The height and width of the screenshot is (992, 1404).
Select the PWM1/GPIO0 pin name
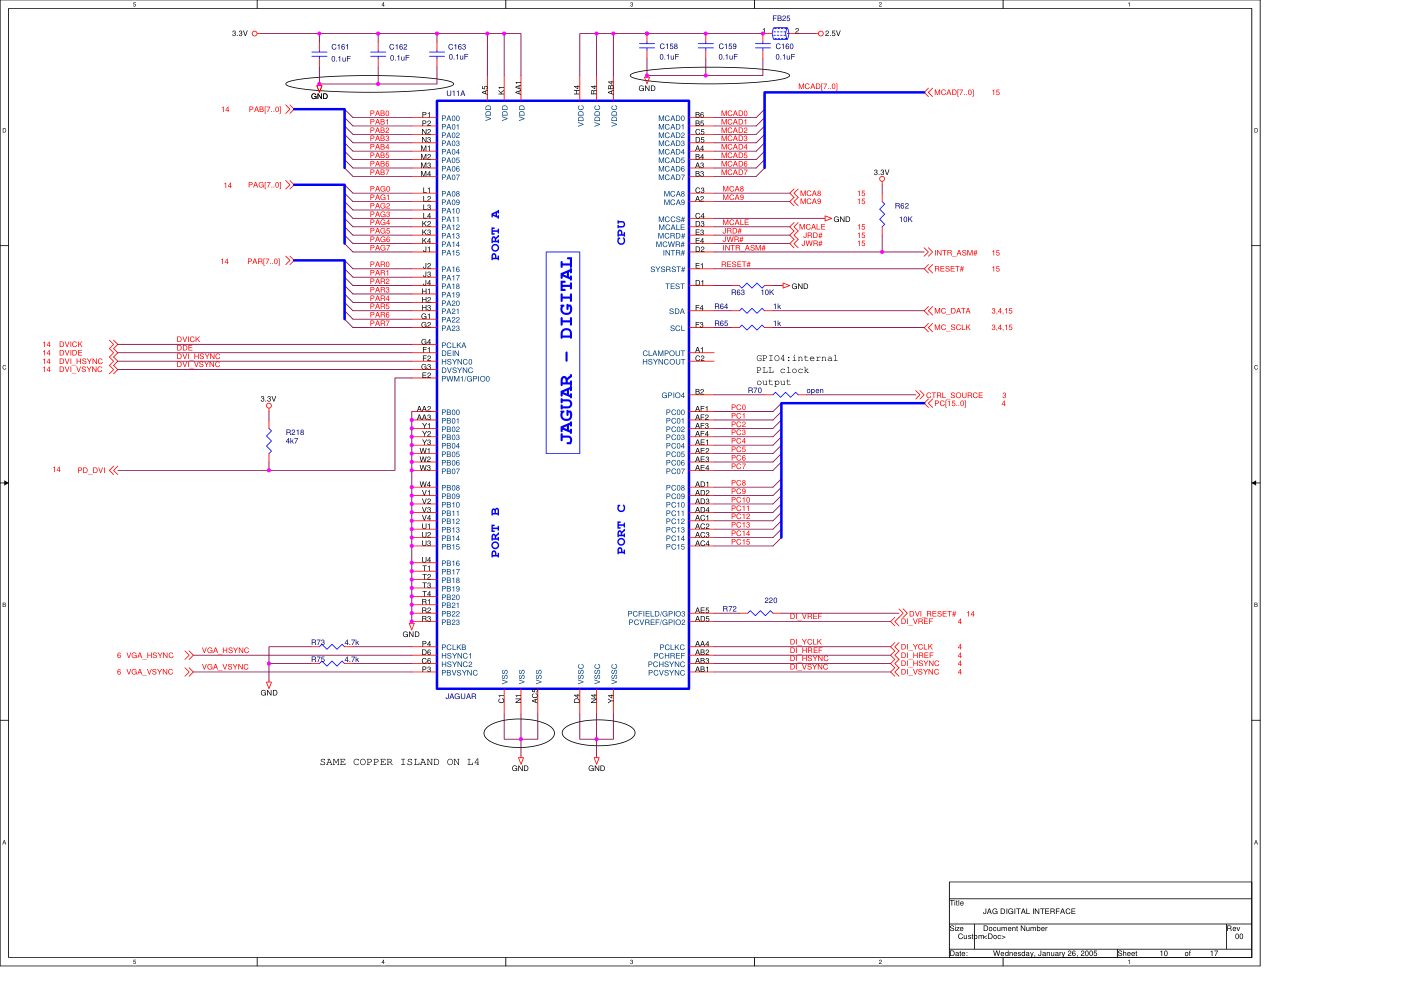[466, 379]
